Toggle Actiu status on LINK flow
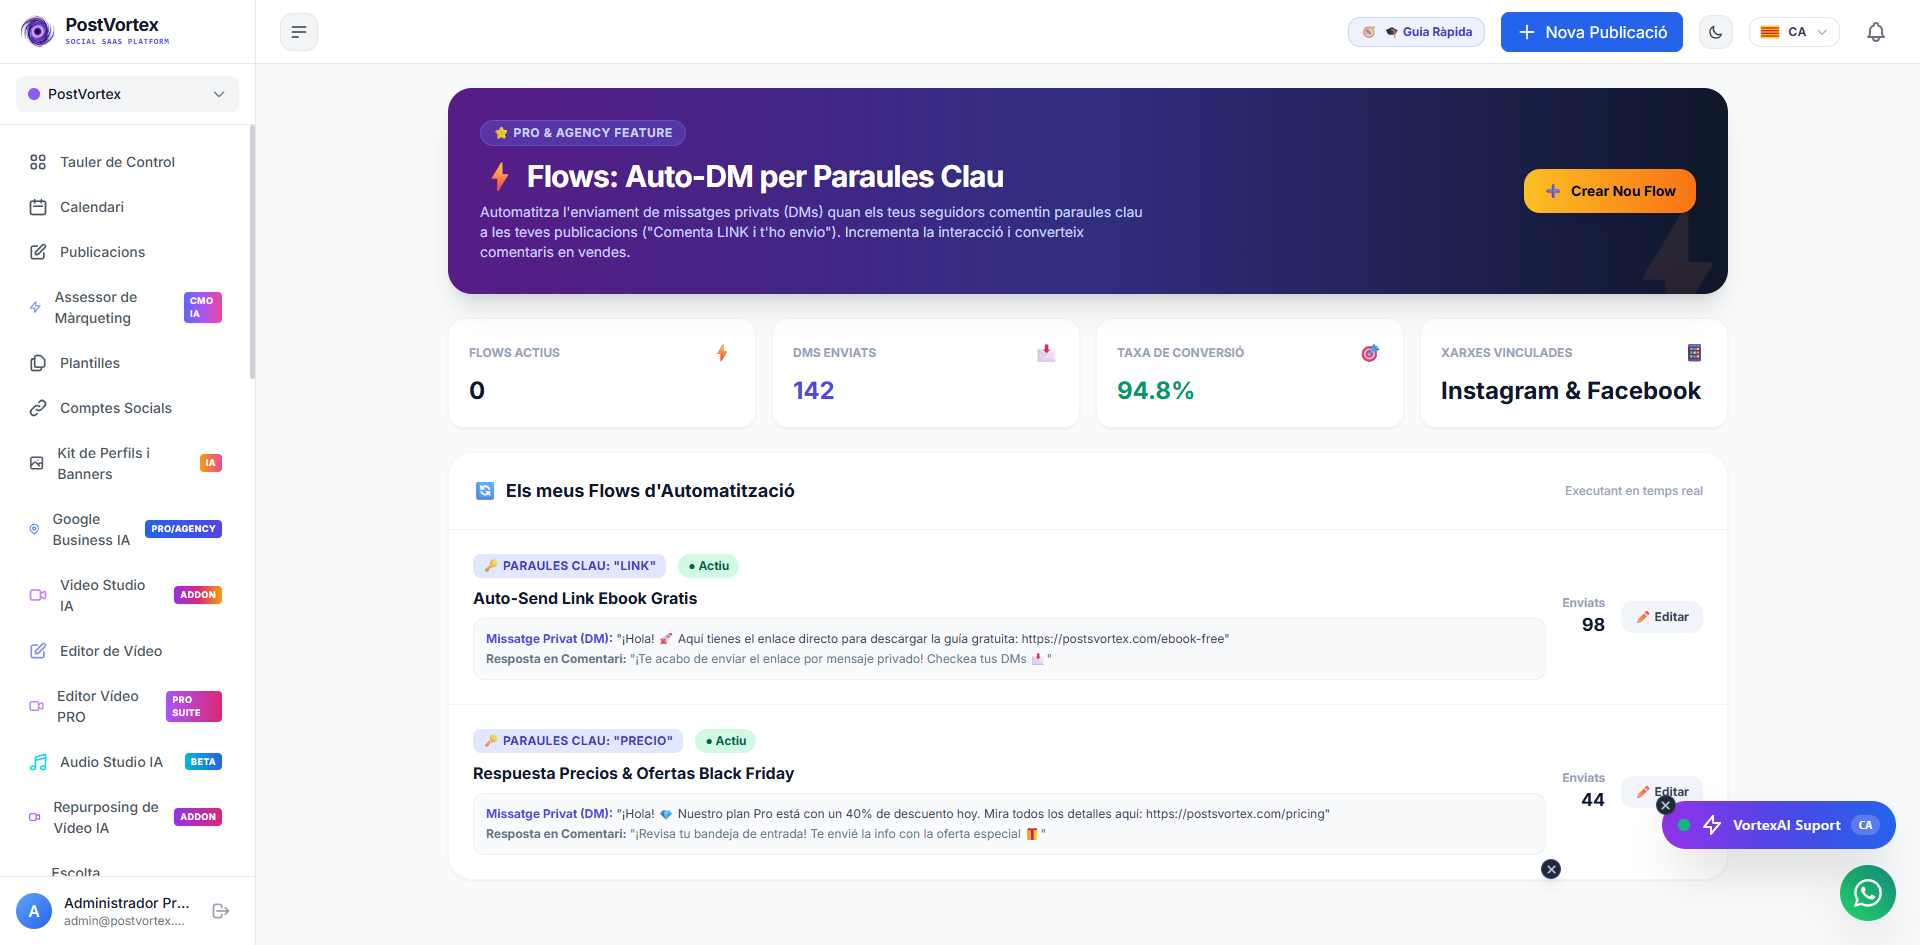The width and height of the screenshot is (1920, 945). click(x=709, y=566)
